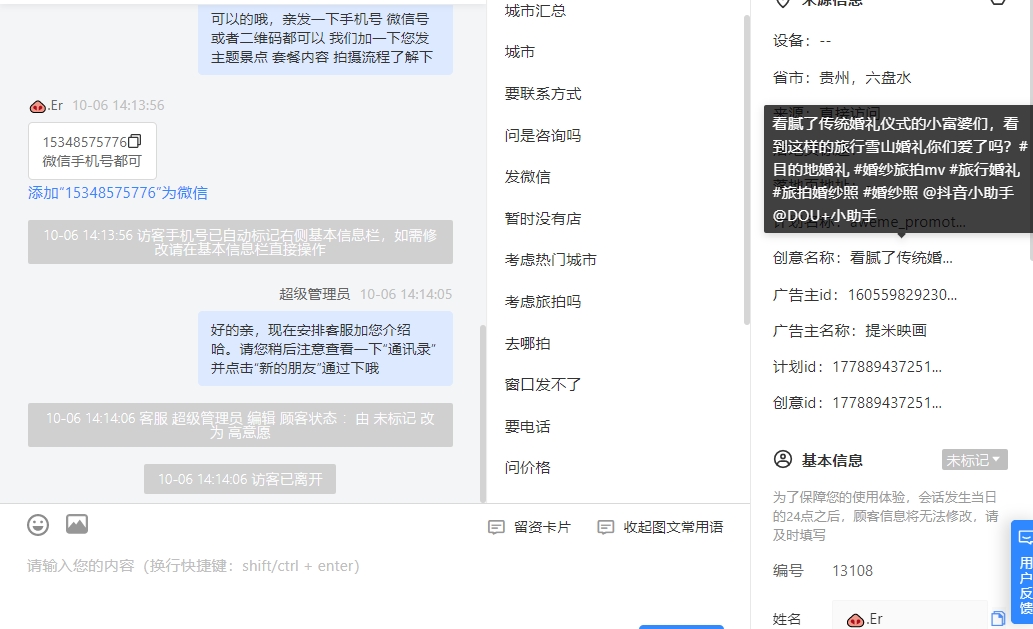The image size is (1033, 629).
Task: Click the 创意名称 line
Action: point(863,258)
